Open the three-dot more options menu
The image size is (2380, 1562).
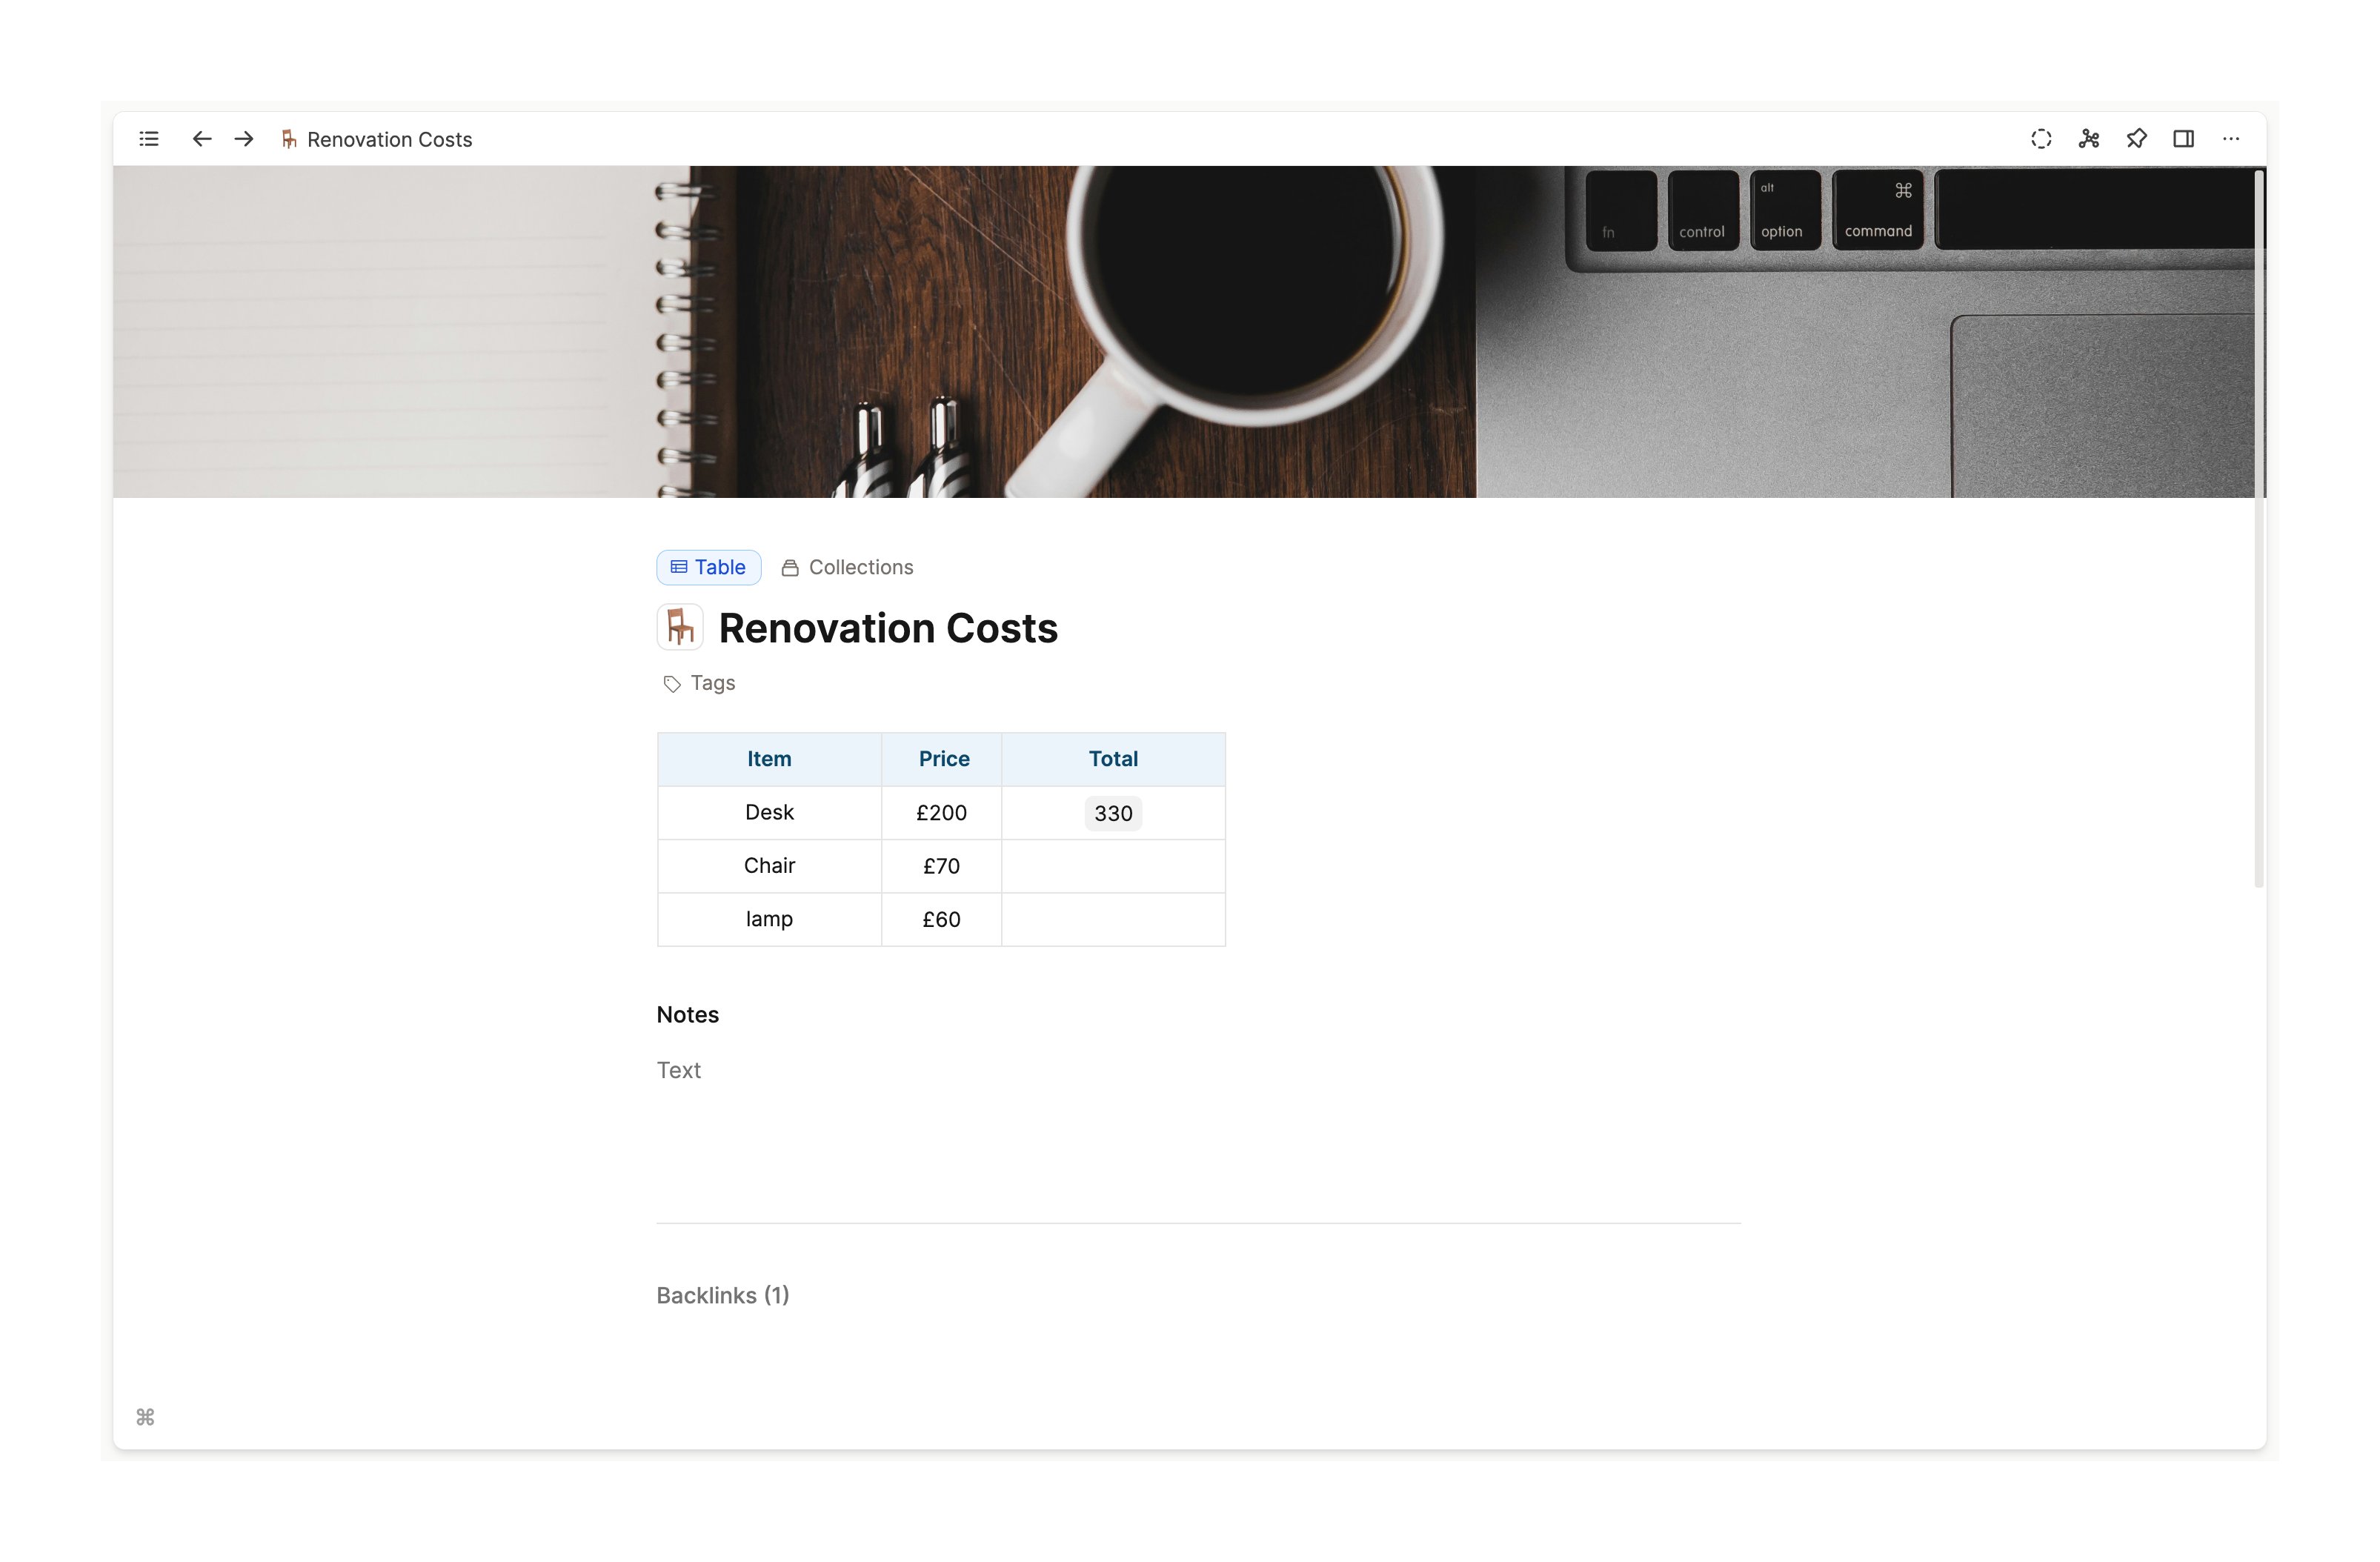(2231, 139)
